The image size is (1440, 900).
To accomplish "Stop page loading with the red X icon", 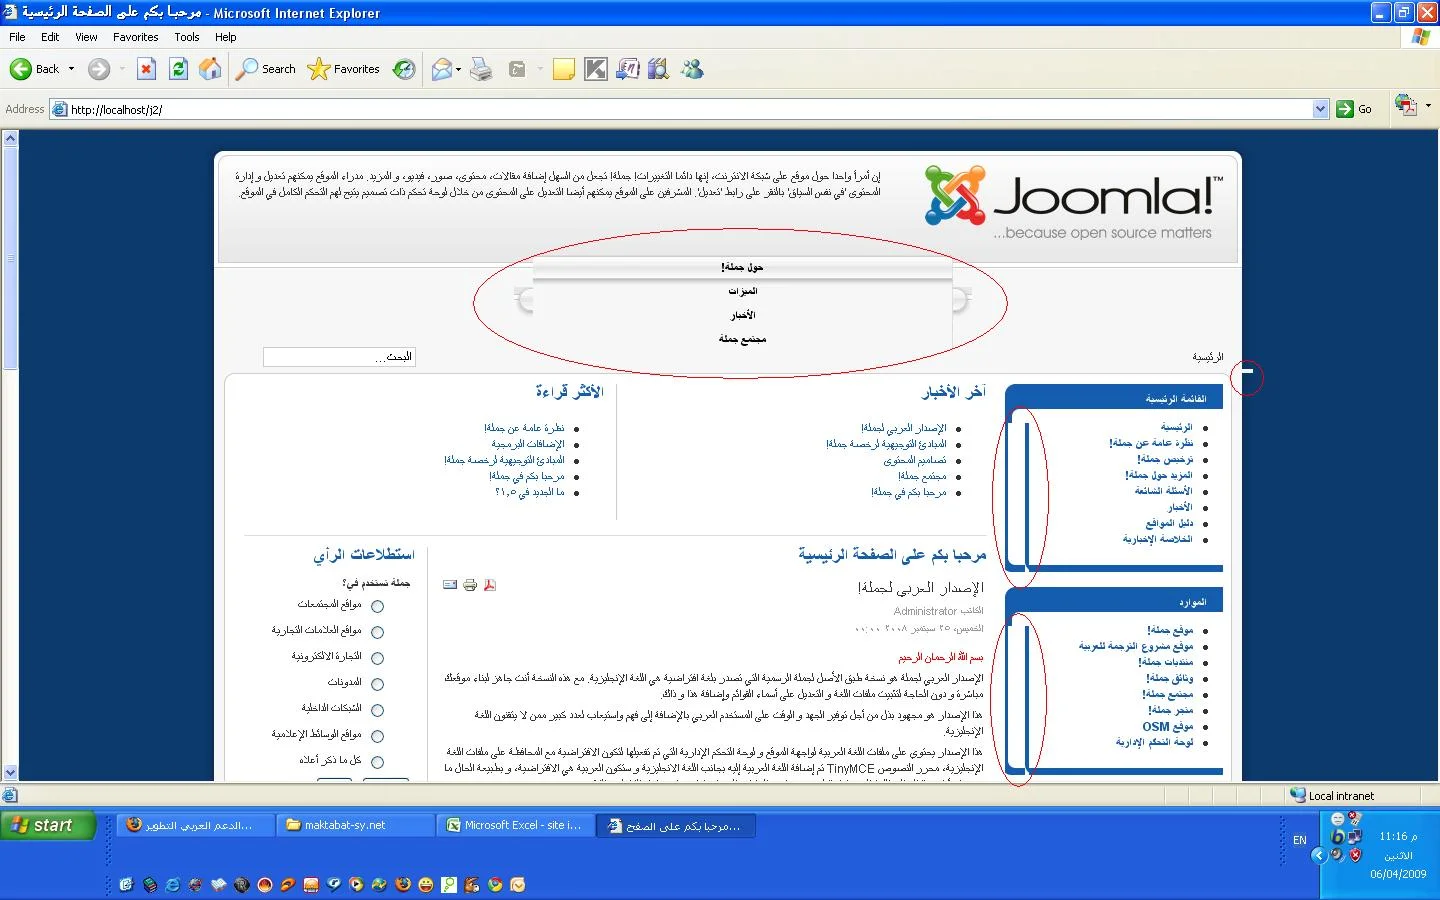I will point(146,69).
